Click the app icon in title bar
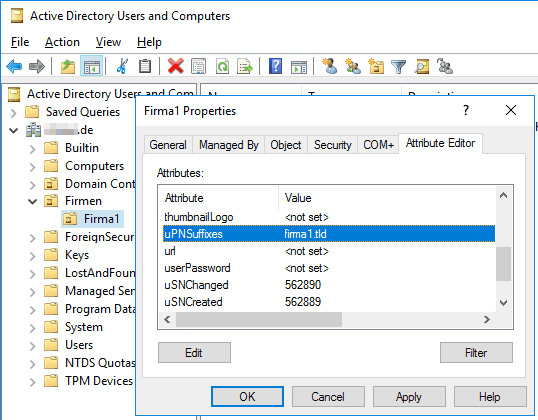 [x=17, y=16]
